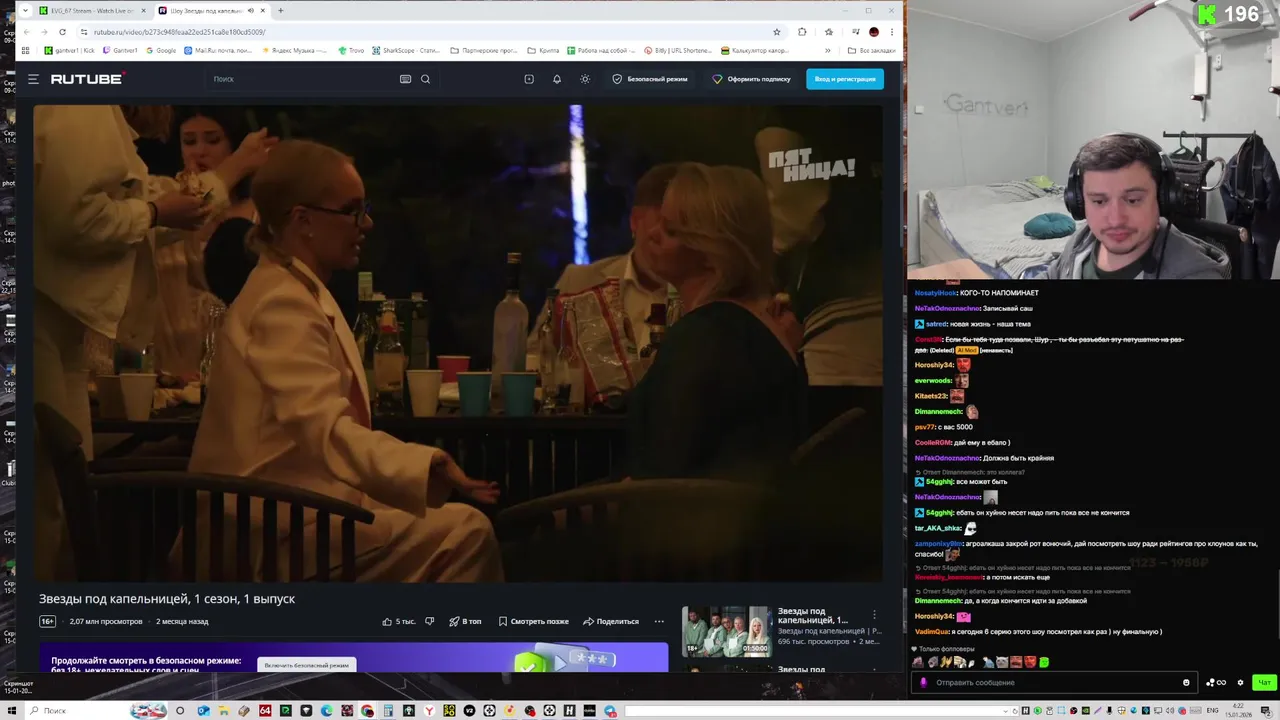The image size is (1280, 720).
Task: Click the upload video plus icon
Action: [x=529, y=79]
